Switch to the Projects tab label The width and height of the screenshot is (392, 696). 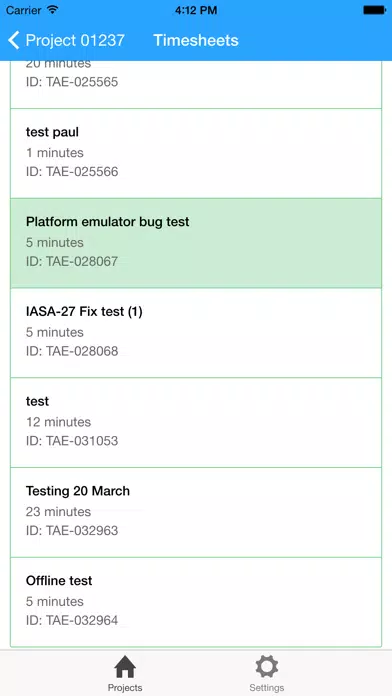click(125, 688)
